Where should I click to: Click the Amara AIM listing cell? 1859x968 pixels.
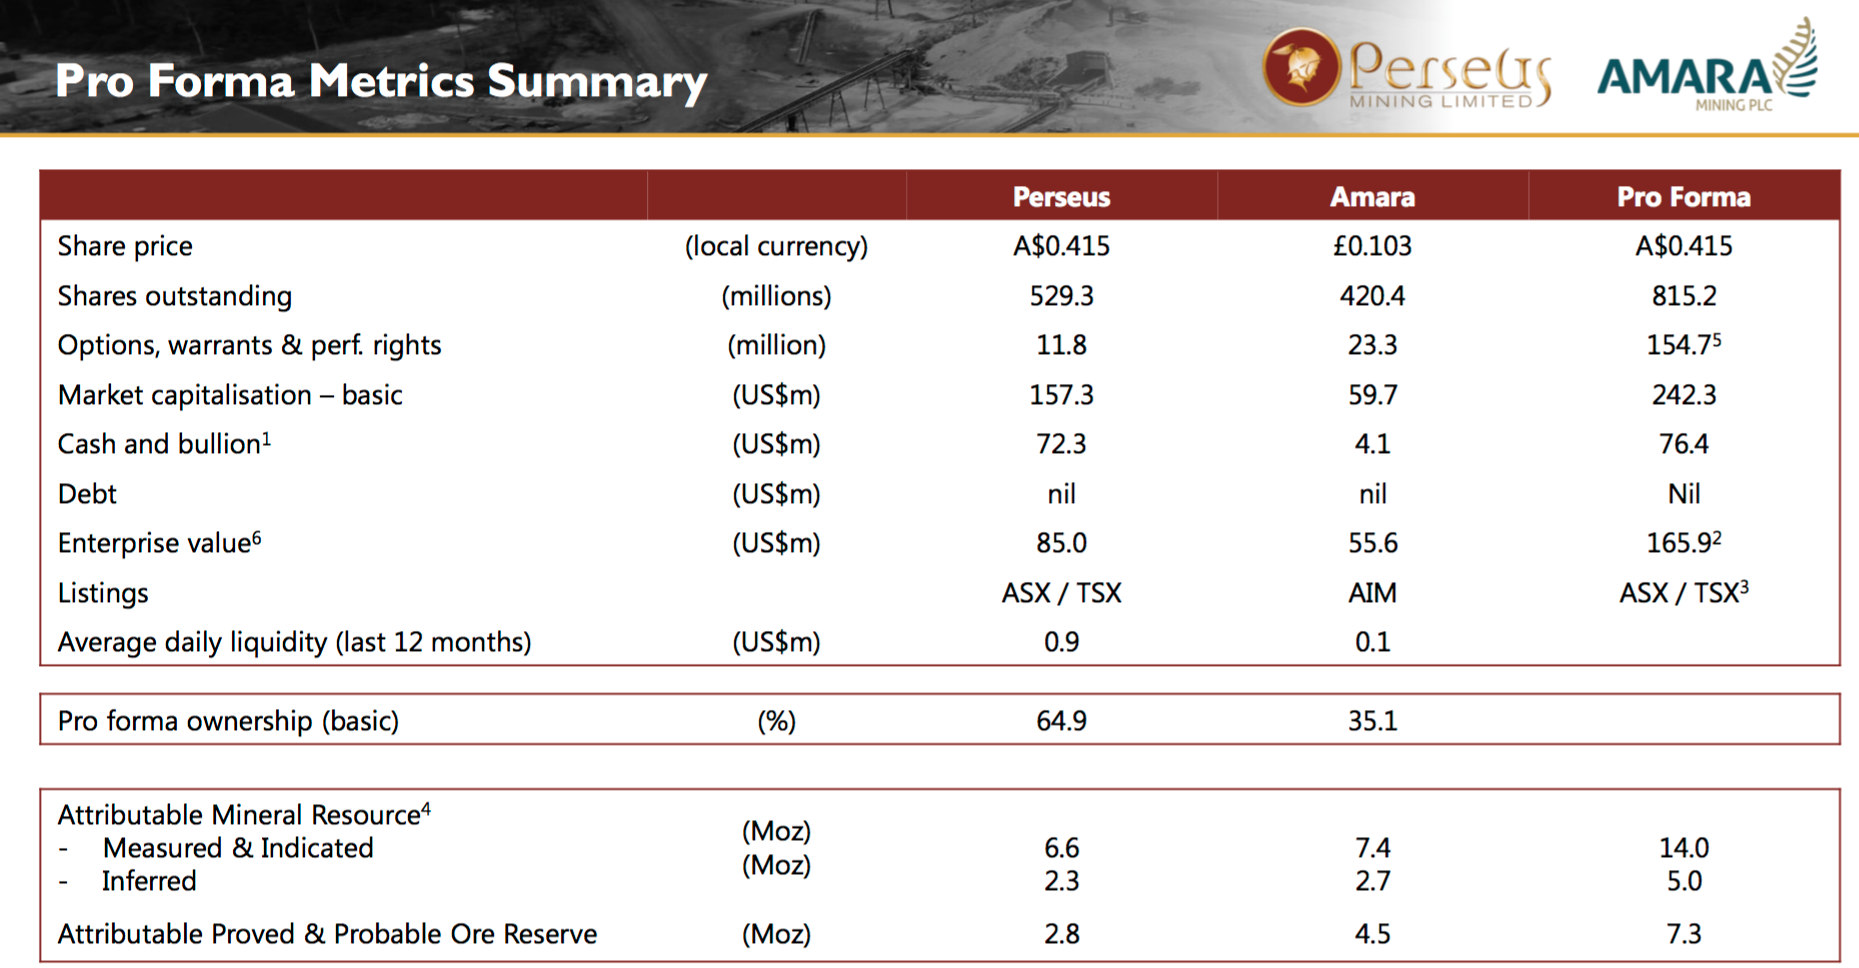pos(1372,593)
